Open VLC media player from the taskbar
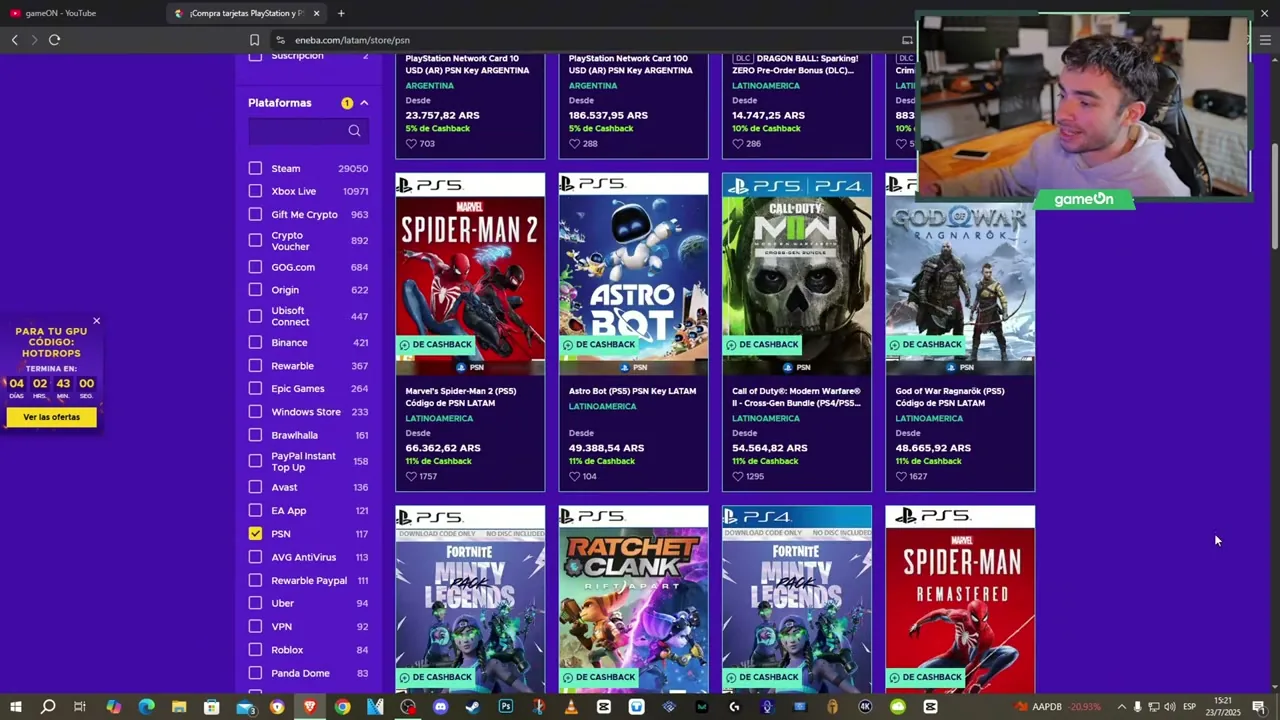The image size is (1280, 720). [571, 707]
